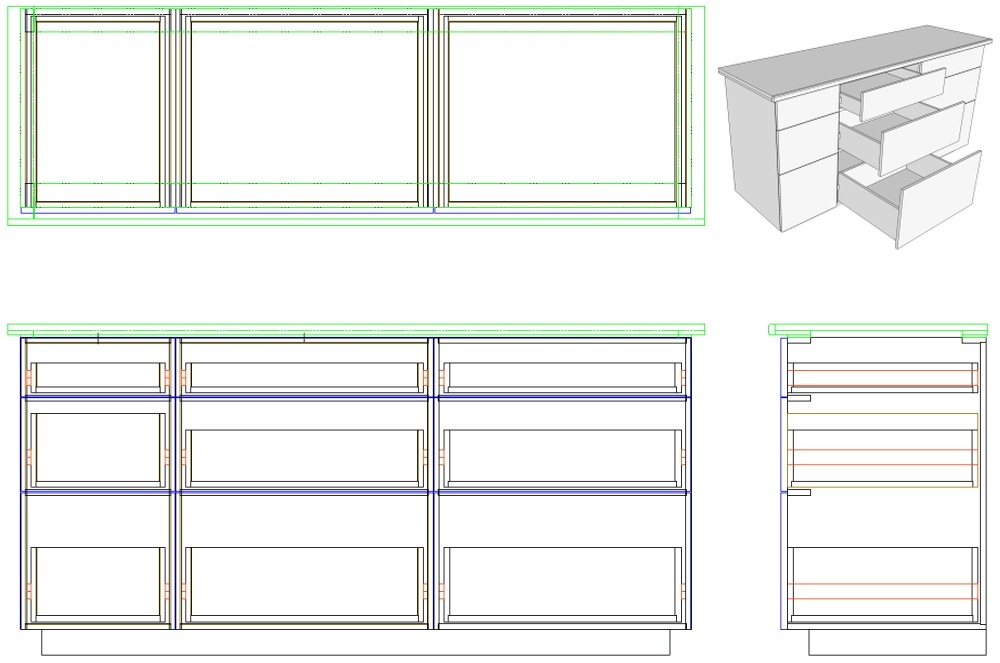Click the green countertop outline in front elevation
The width and height of the screenshot is (1000, 663).
click(355, 329)
